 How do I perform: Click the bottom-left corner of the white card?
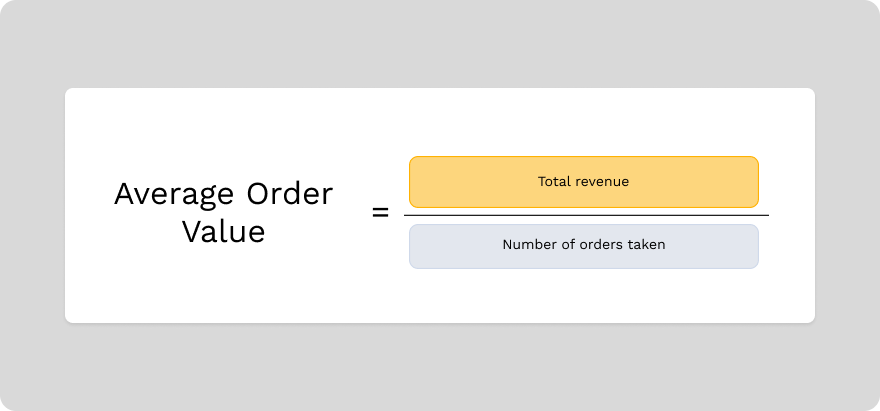(x=69, y=319)
